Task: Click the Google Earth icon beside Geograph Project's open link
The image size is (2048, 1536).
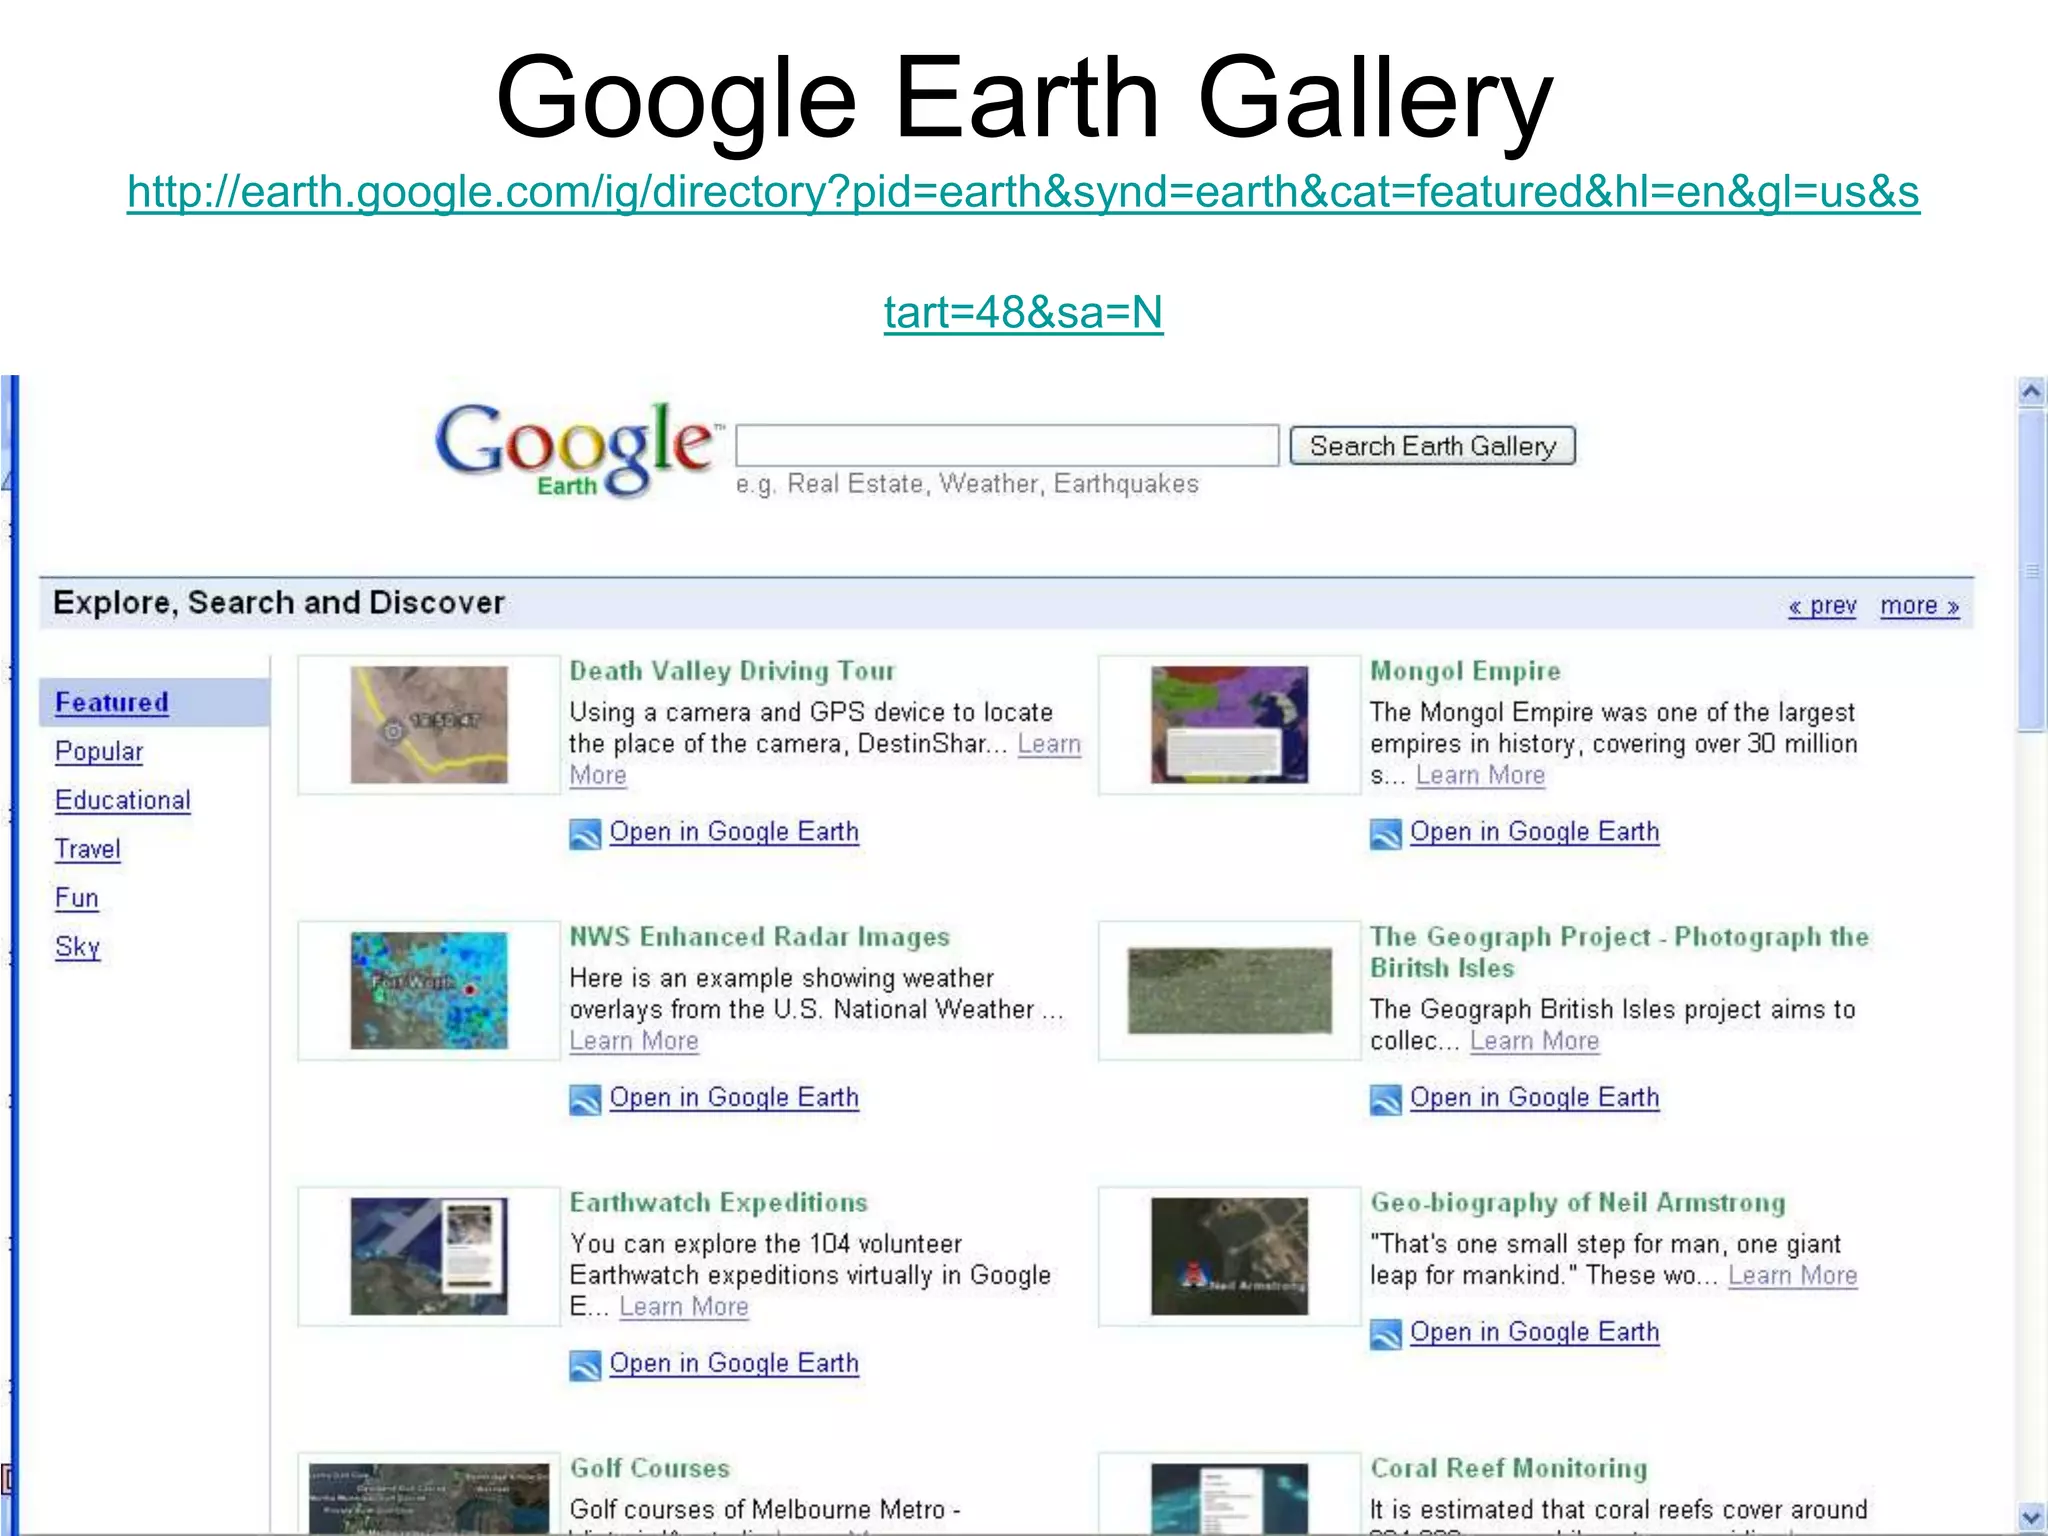Action: pos(1385,1099)
